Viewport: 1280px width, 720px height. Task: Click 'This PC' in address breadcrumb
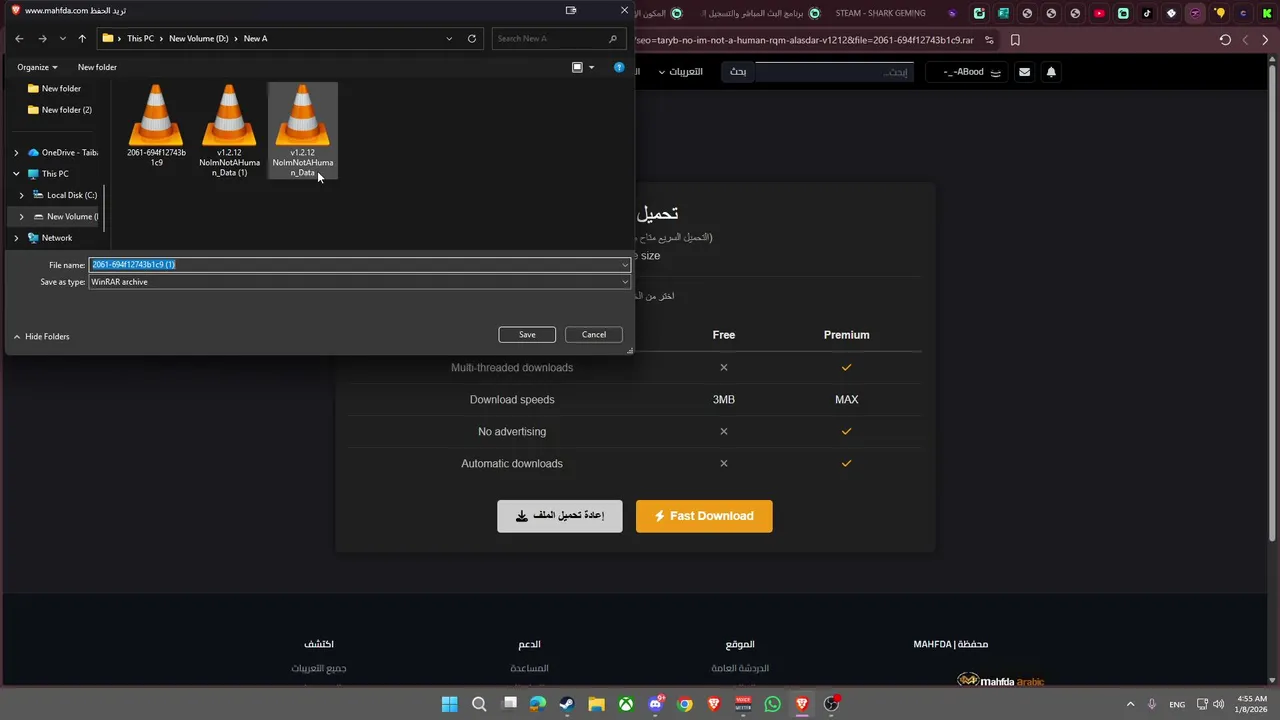click(140, 38)
